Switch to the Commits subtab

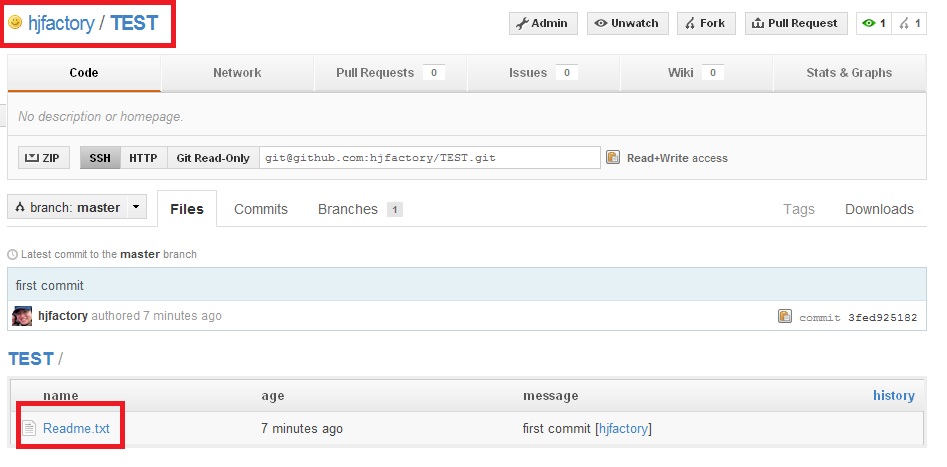tap(261, 209)
